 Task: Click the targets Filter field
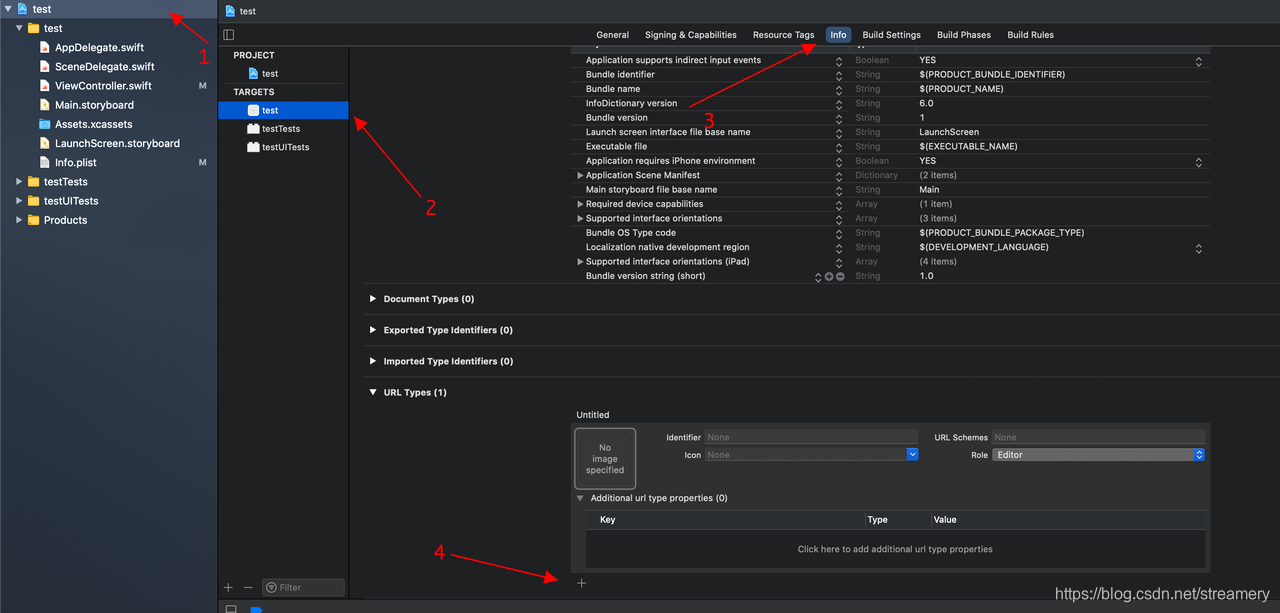[303, 587]
